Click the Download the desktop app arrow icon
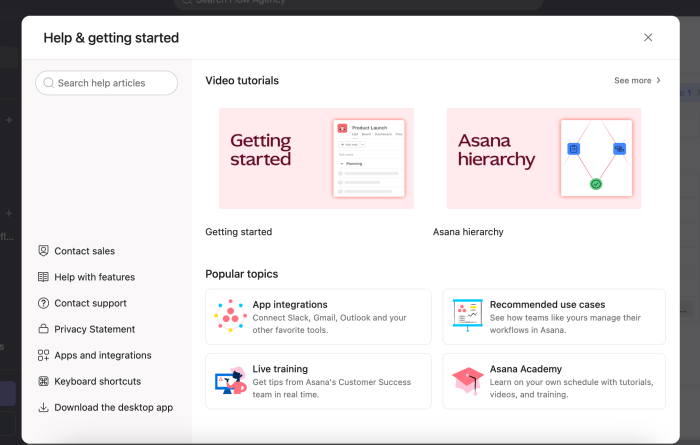The image size is (700, 445). pyautogui.click(x=43, y=407)
